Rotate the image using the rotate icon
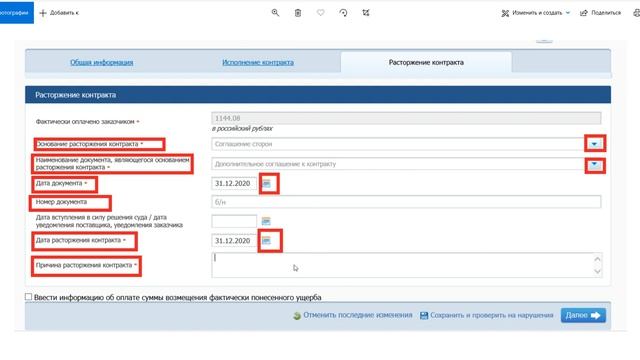Image resolution: width=640 pixels, height=360 pixels. click(343, 13)
